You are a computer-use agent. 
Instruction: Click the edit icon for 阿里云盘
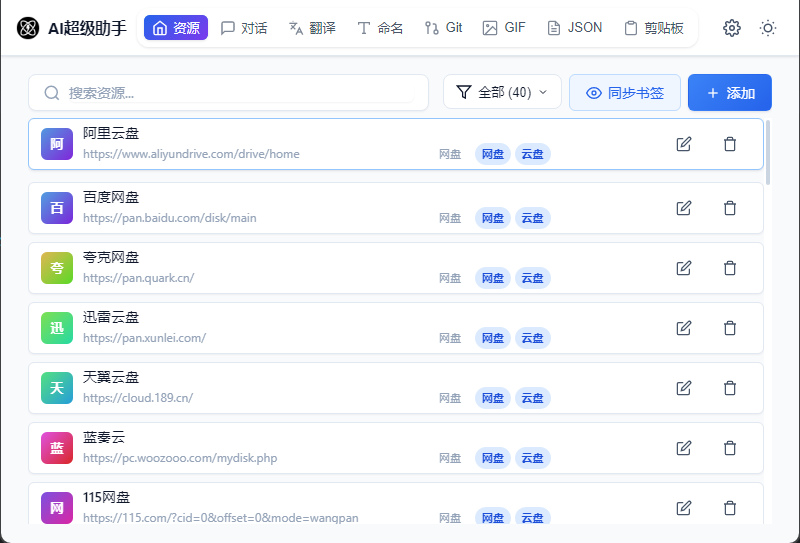[x=684, y=144]
